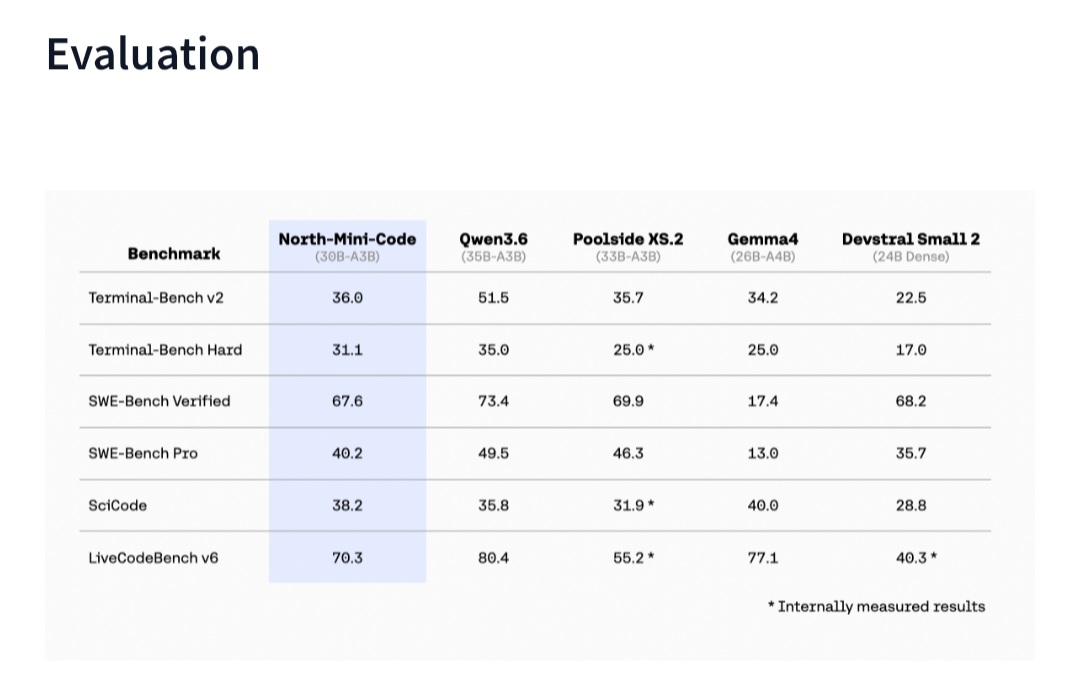Click the Qwen3.6 column header

coord(493,247)
